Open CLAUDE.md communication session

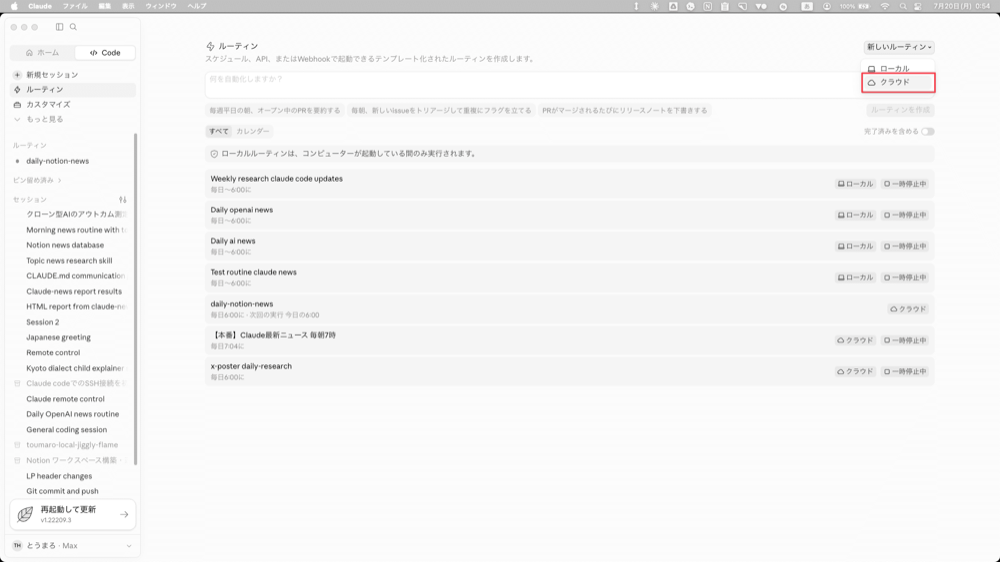point(75,276)
